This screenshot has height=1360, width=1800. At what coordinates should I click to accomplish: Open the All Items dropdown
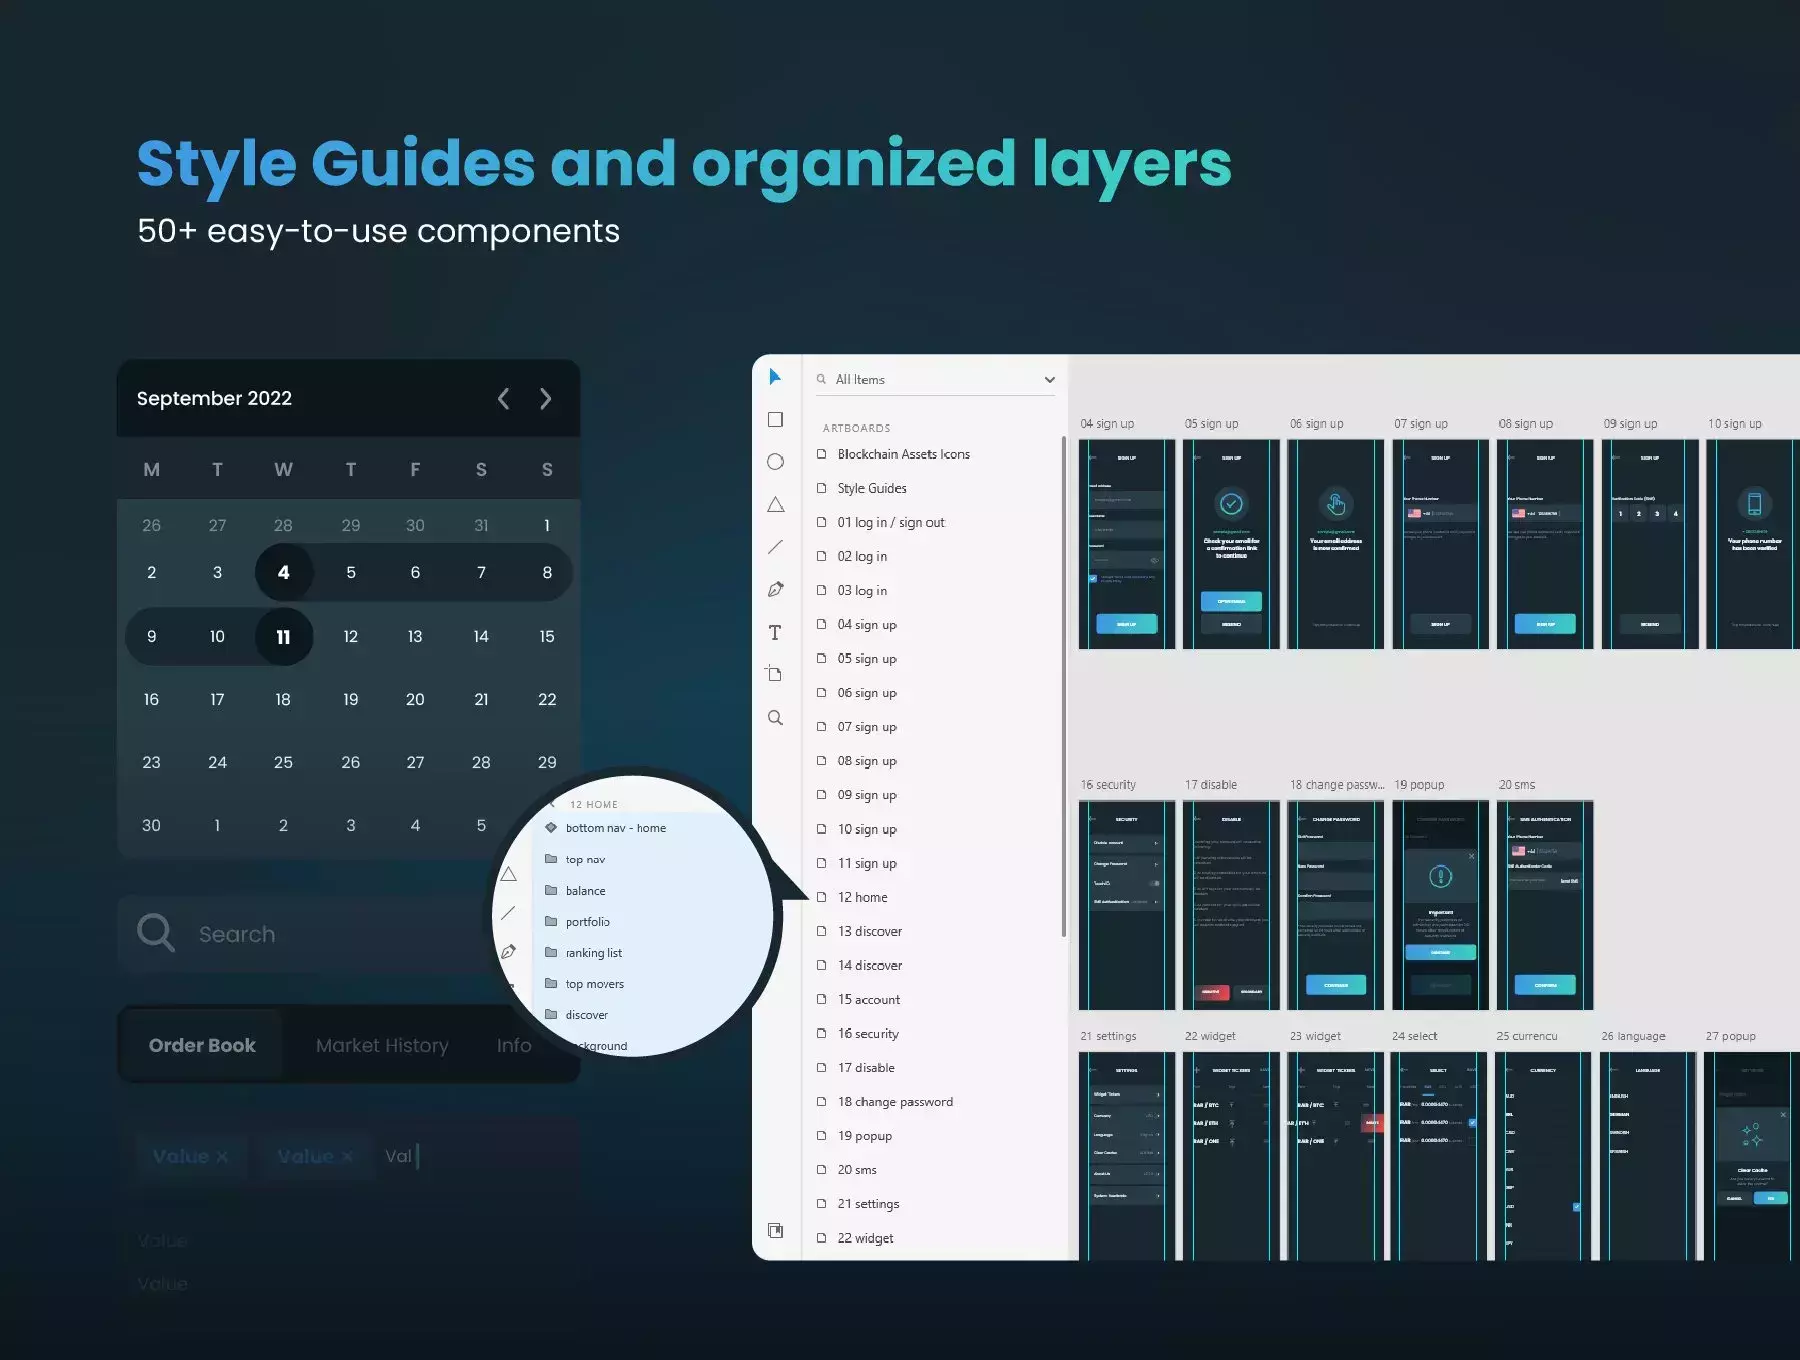coord(935,380)
